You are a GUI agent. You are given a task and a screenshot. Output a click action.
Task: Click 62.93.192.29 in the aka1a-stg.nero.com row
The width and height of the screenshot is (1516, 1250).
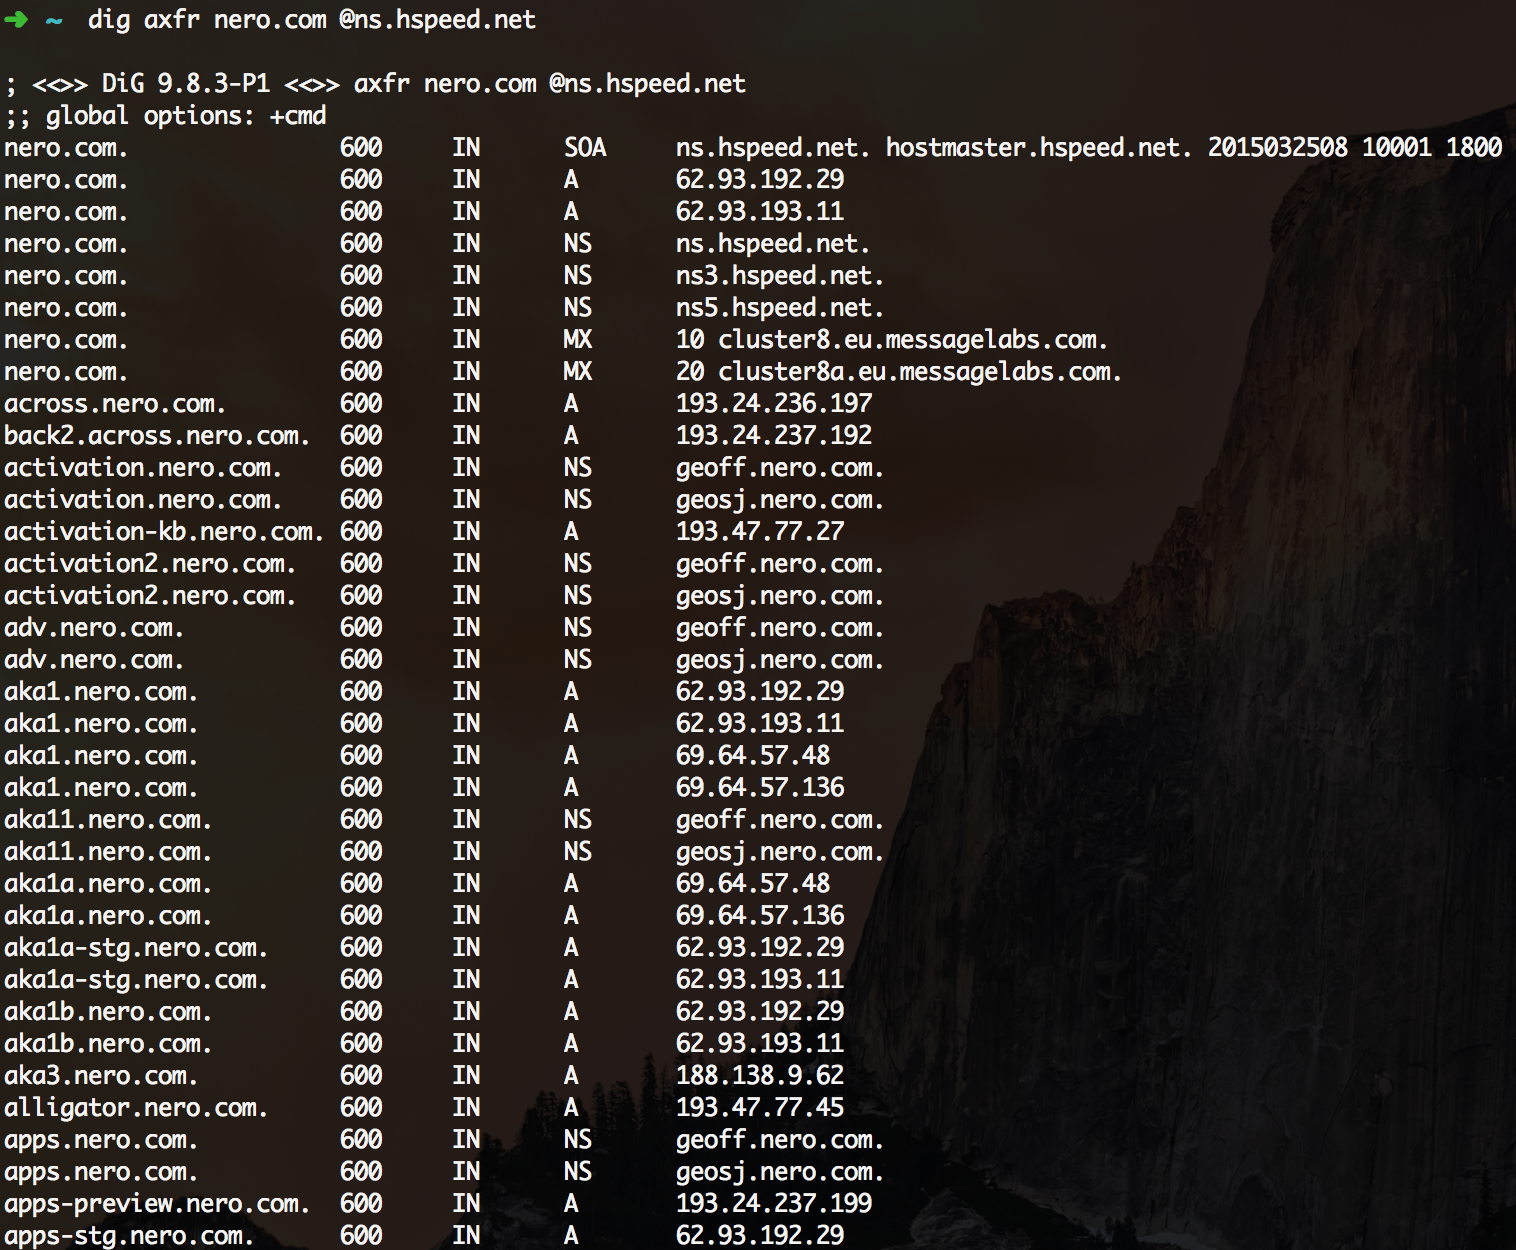click(760, 948)
